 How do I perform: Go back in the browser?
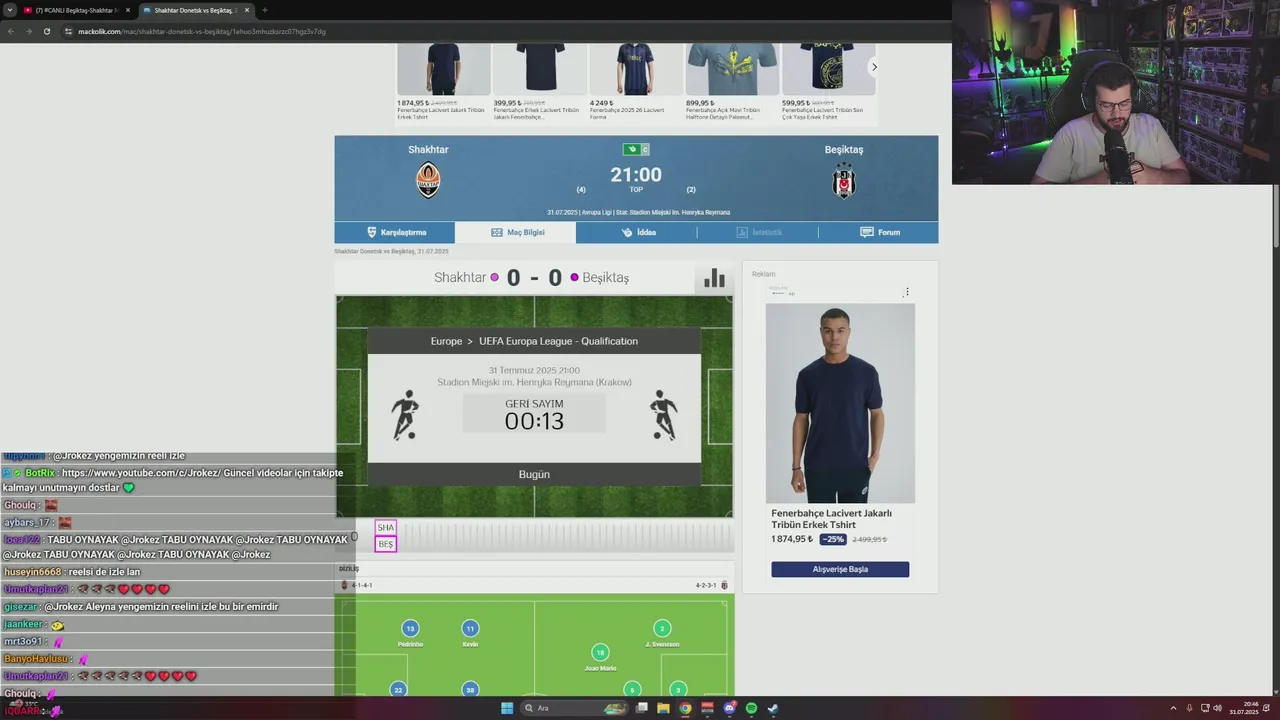[x=11, y=31]
